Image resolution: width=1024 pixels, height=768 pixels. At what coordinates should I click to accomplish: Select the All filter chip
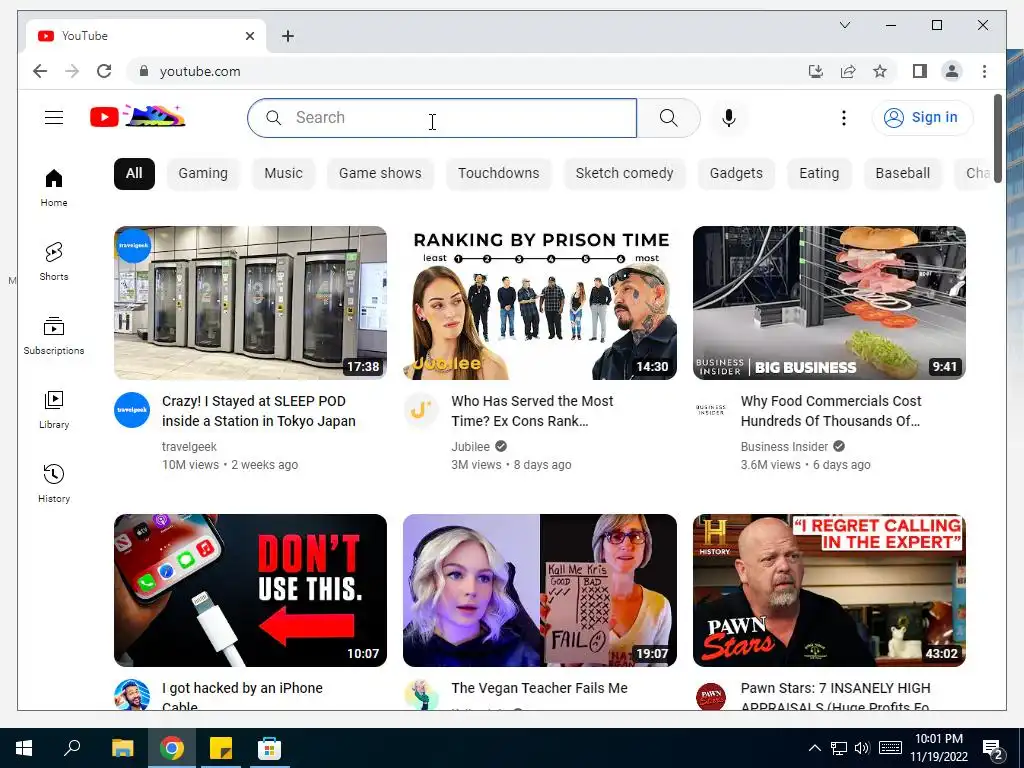[x=134, y=174]
